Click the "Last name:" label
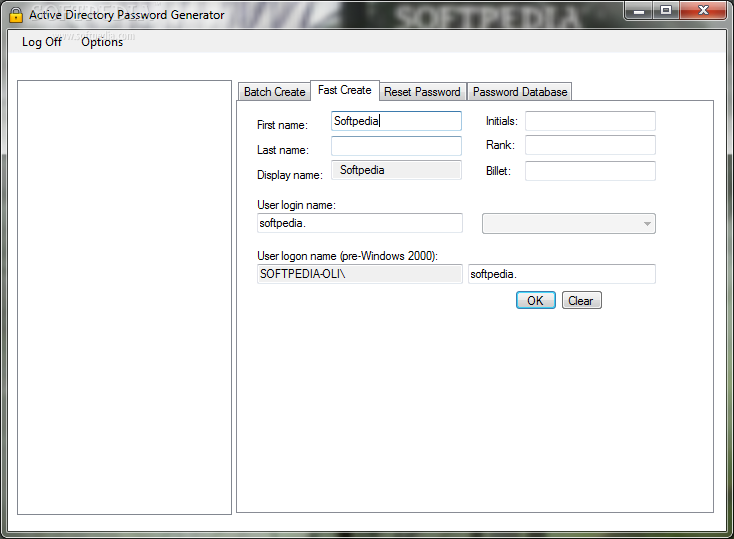The width and height of the screenshot is (734, 539). [x=283, y=150]
